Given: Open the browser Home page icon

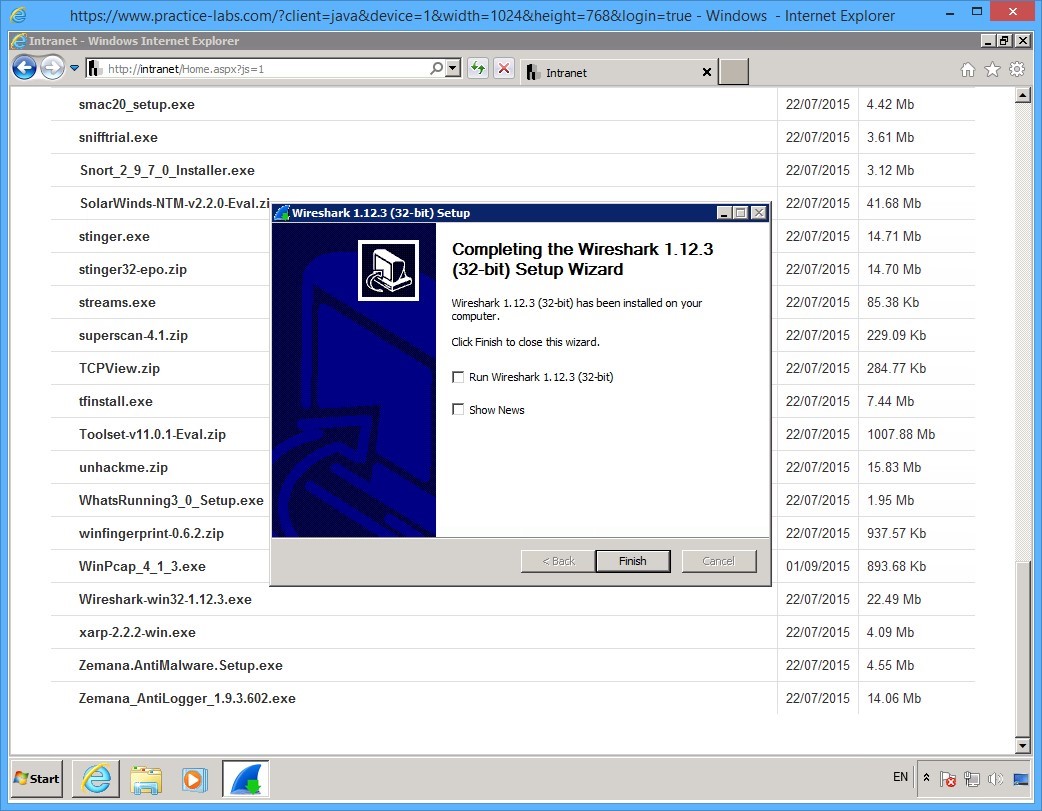Looking at the screenshot, I should coord(967,71).
